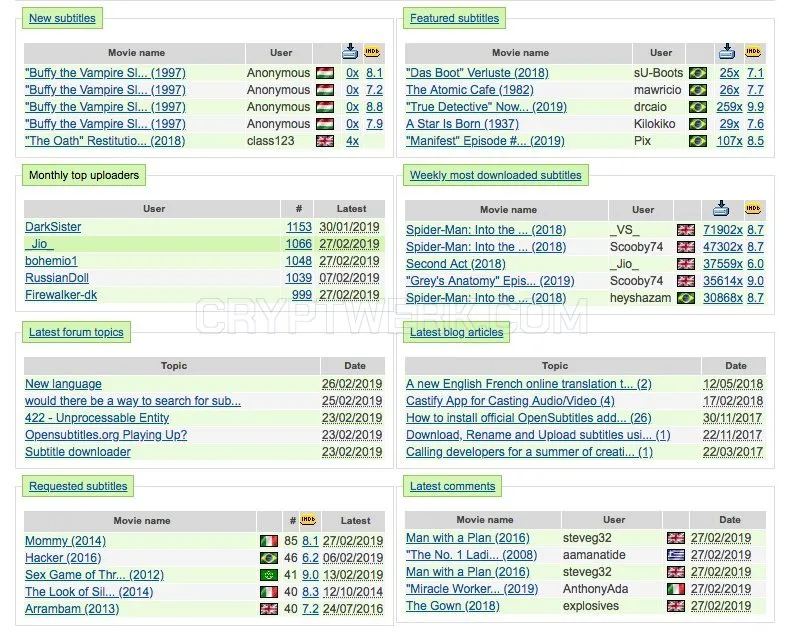Screen dimensions: 785x632
Task: Click the Italian flag beside Mommy (2014)
Action: [269, 541]
